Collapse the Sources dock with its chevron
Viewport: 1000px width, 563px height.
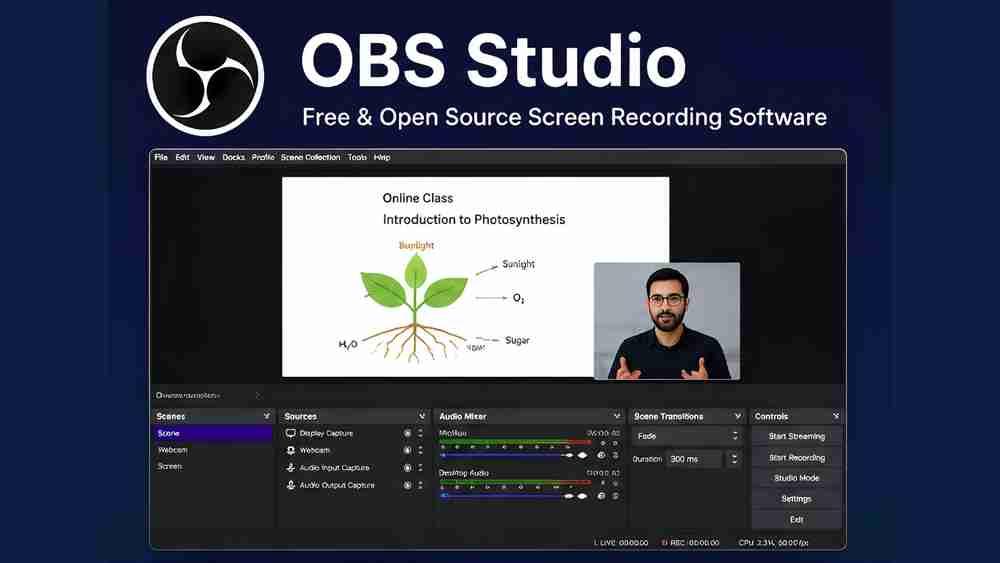tap(422, 416)
